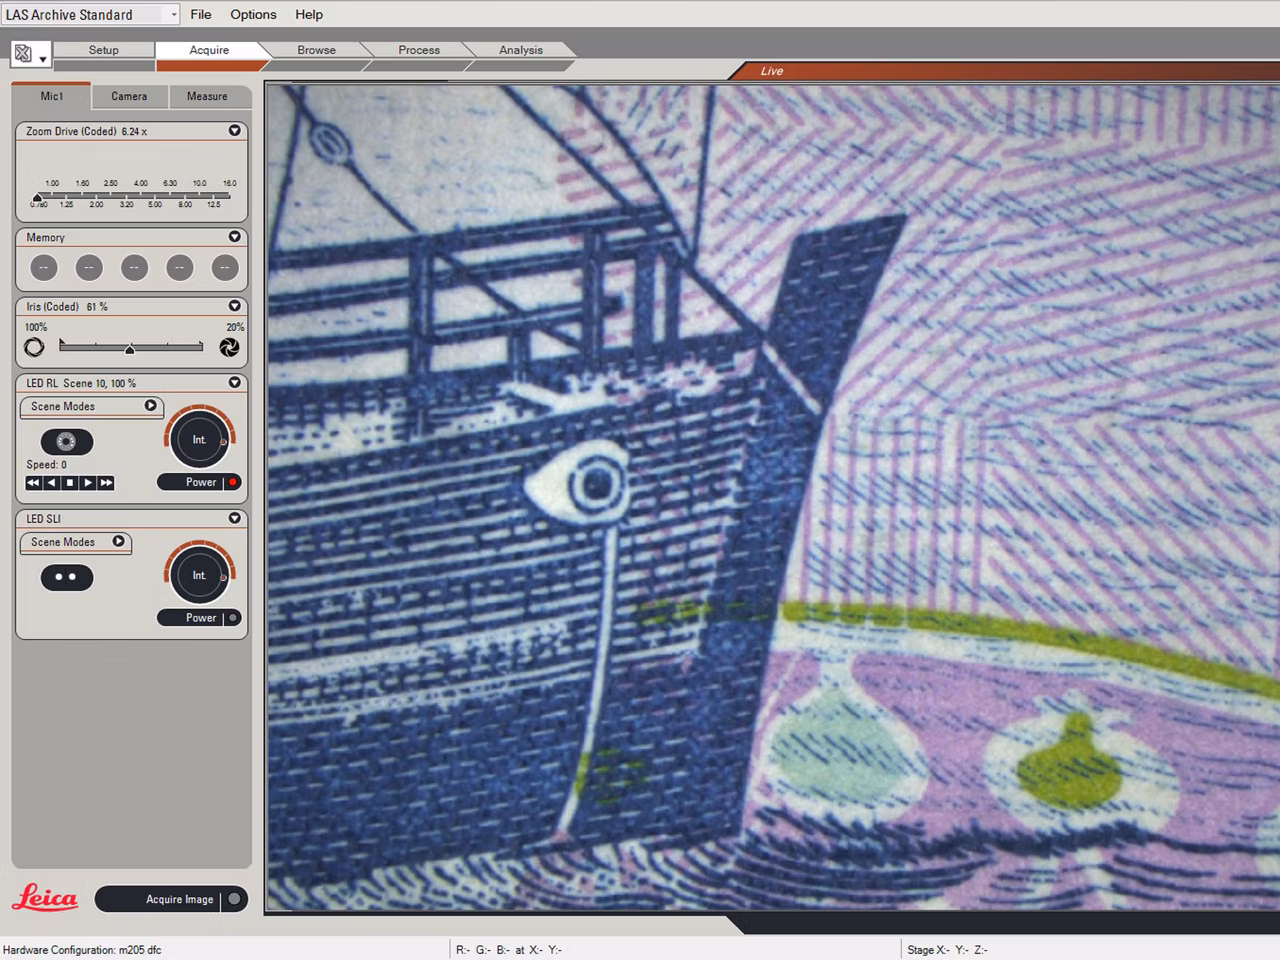Click the 8.00 mark on the zoom scale
Screen dimensions: 1280x960
[x=185, y=205]
